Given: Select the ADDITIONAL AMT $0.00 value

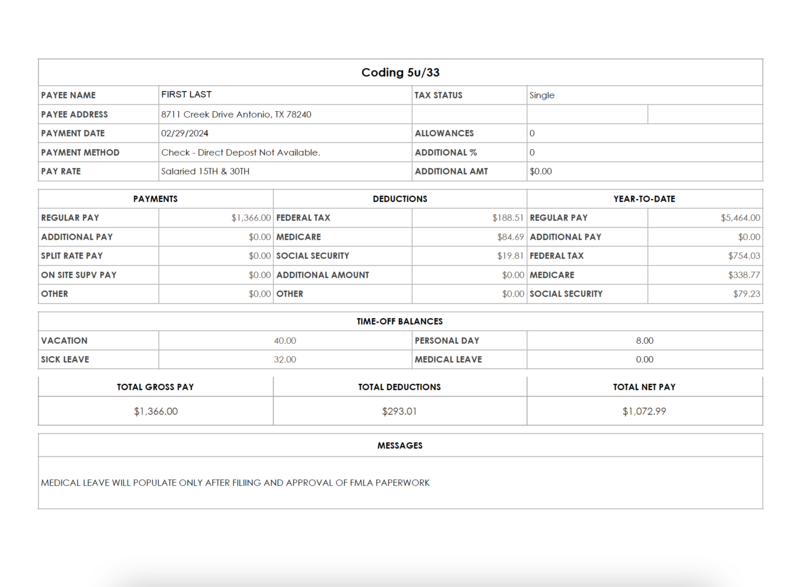Looking at the screenshot, I should (540, 171).
